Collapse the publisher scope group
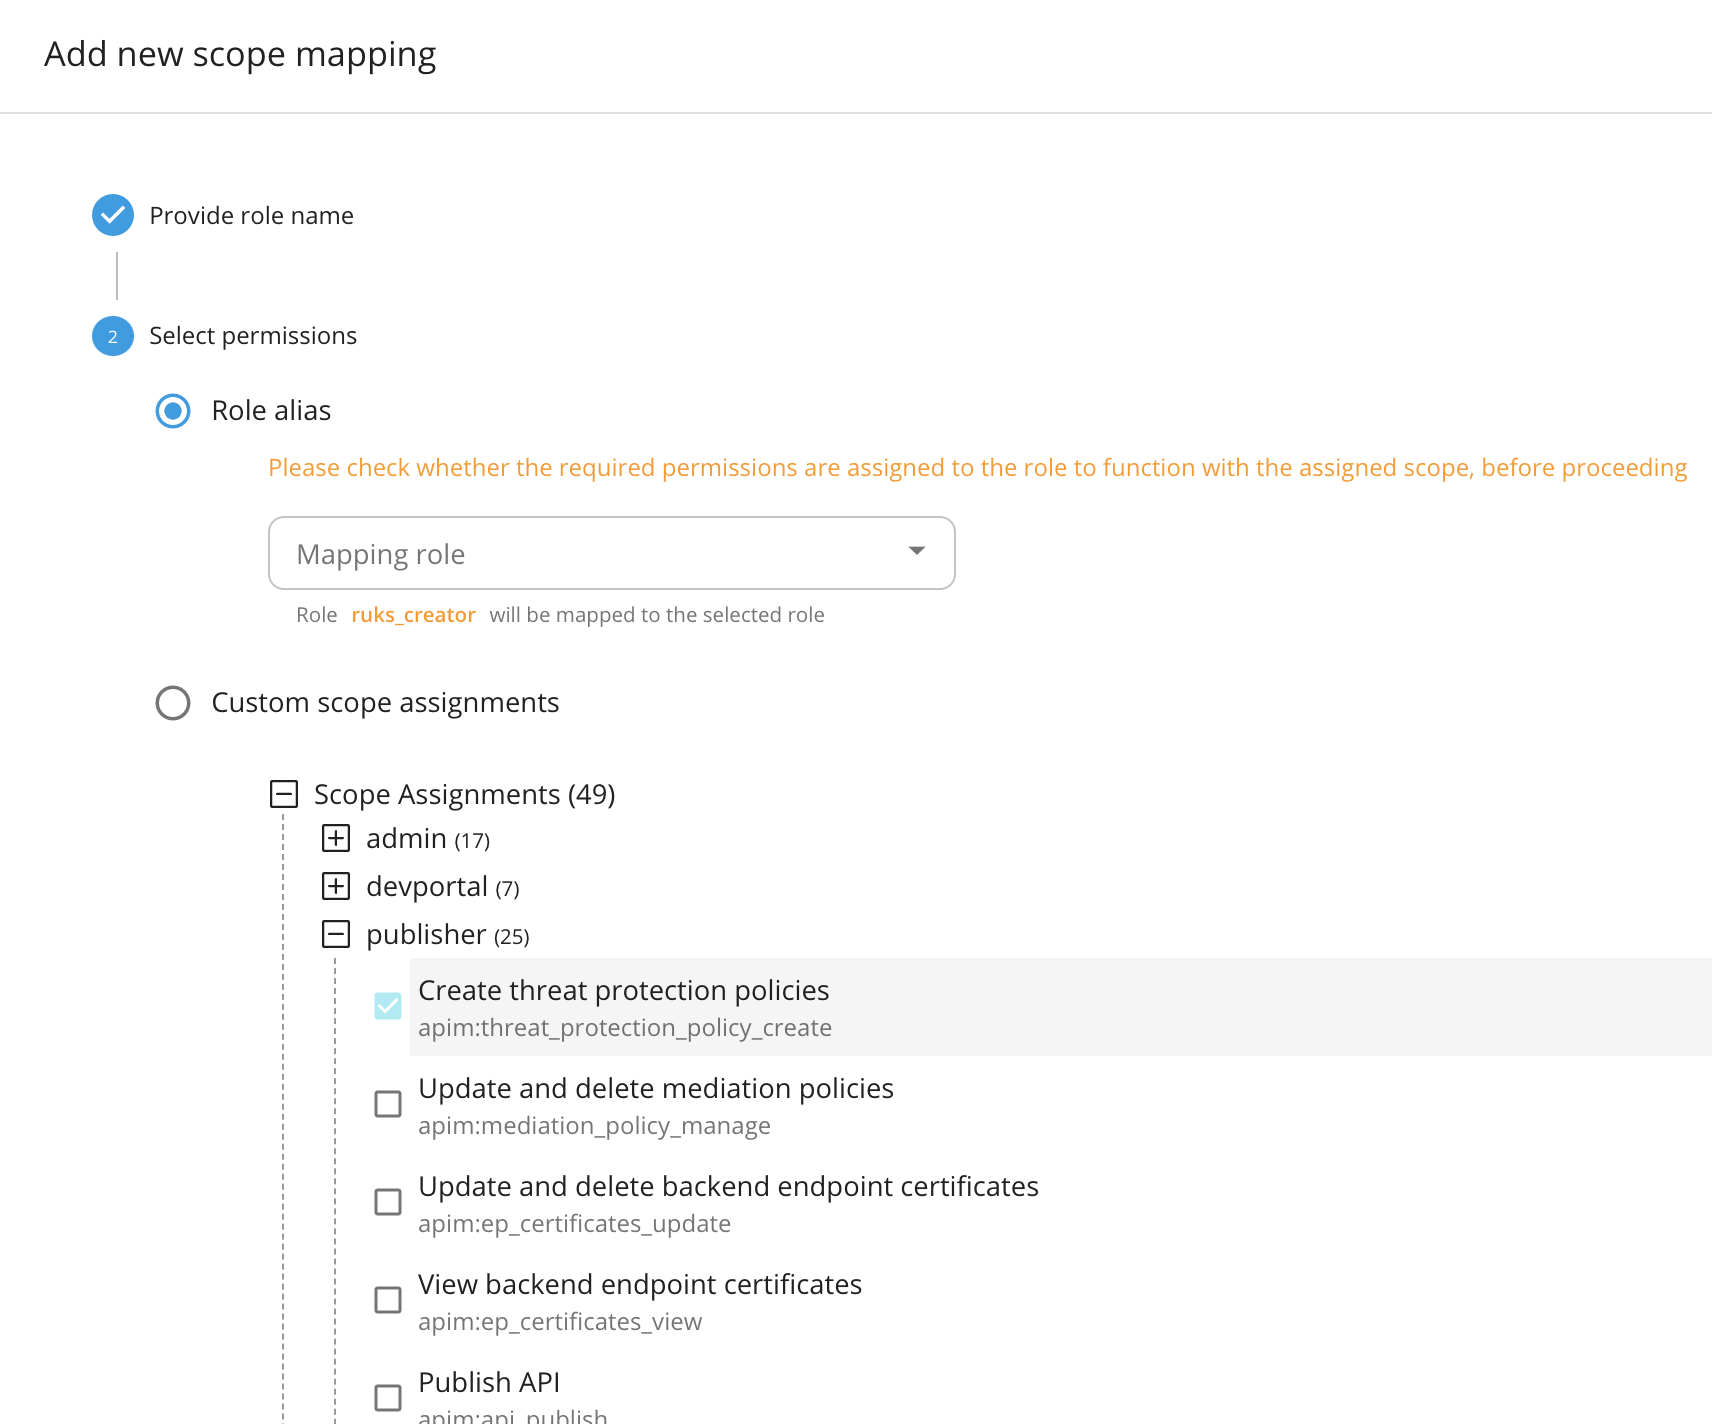 (x=336, y=934)
